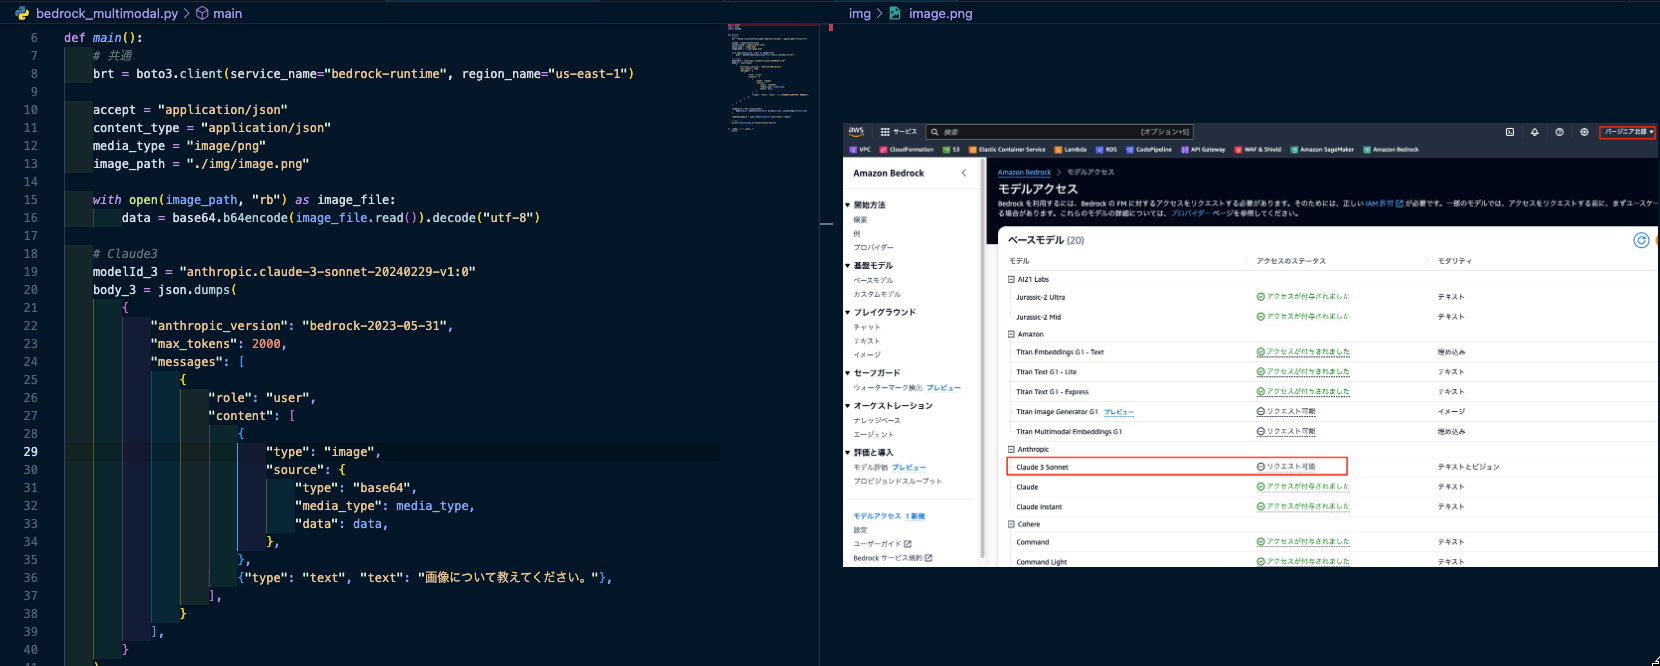1660x666 pixels.
Task: Click the Lambda shortcut in the favorites bar
Action: pyautogui.click(x=1070, y=150)
